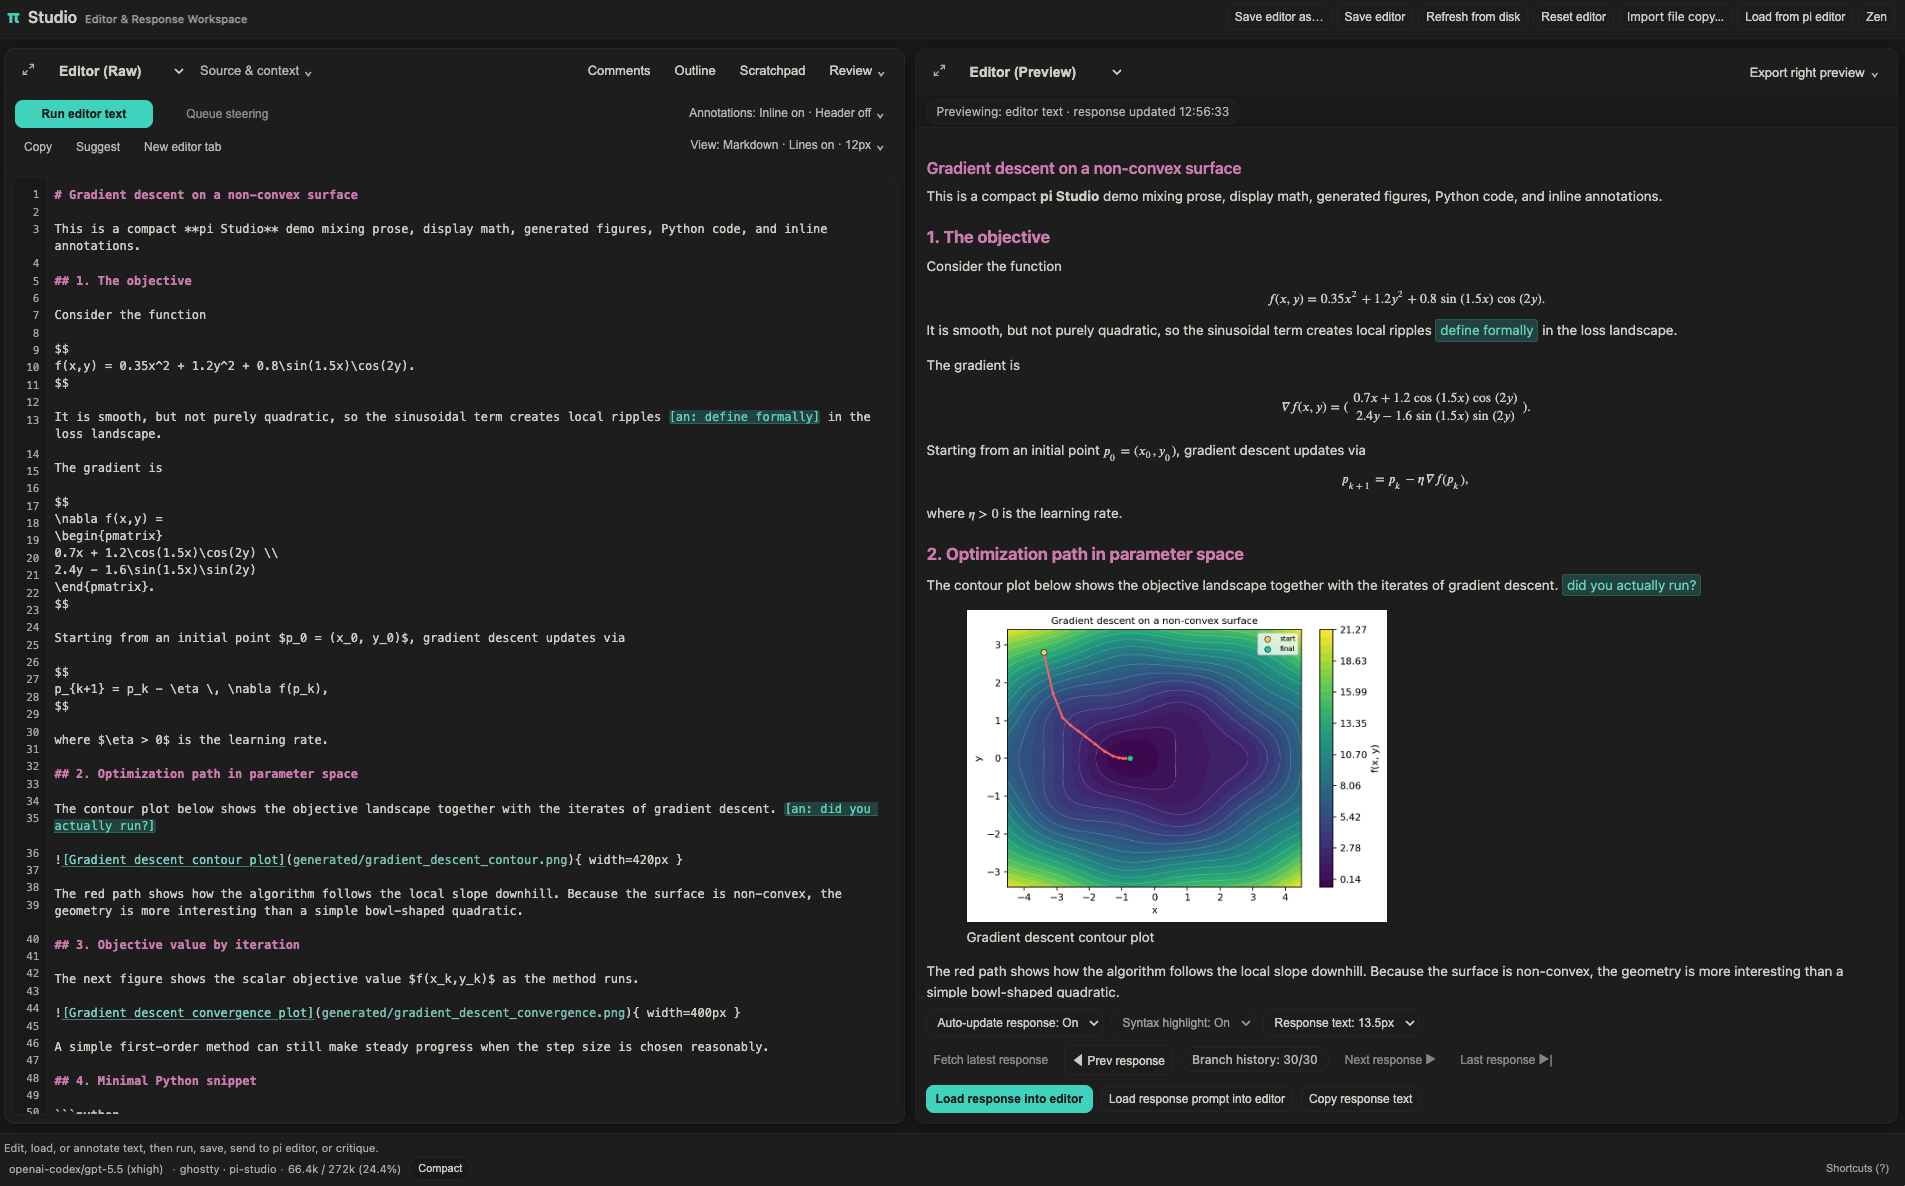Viewport: 1905px width, 1186px height.
Task: Click the Gradient descent contour plot image
Action: [1176, 766]
